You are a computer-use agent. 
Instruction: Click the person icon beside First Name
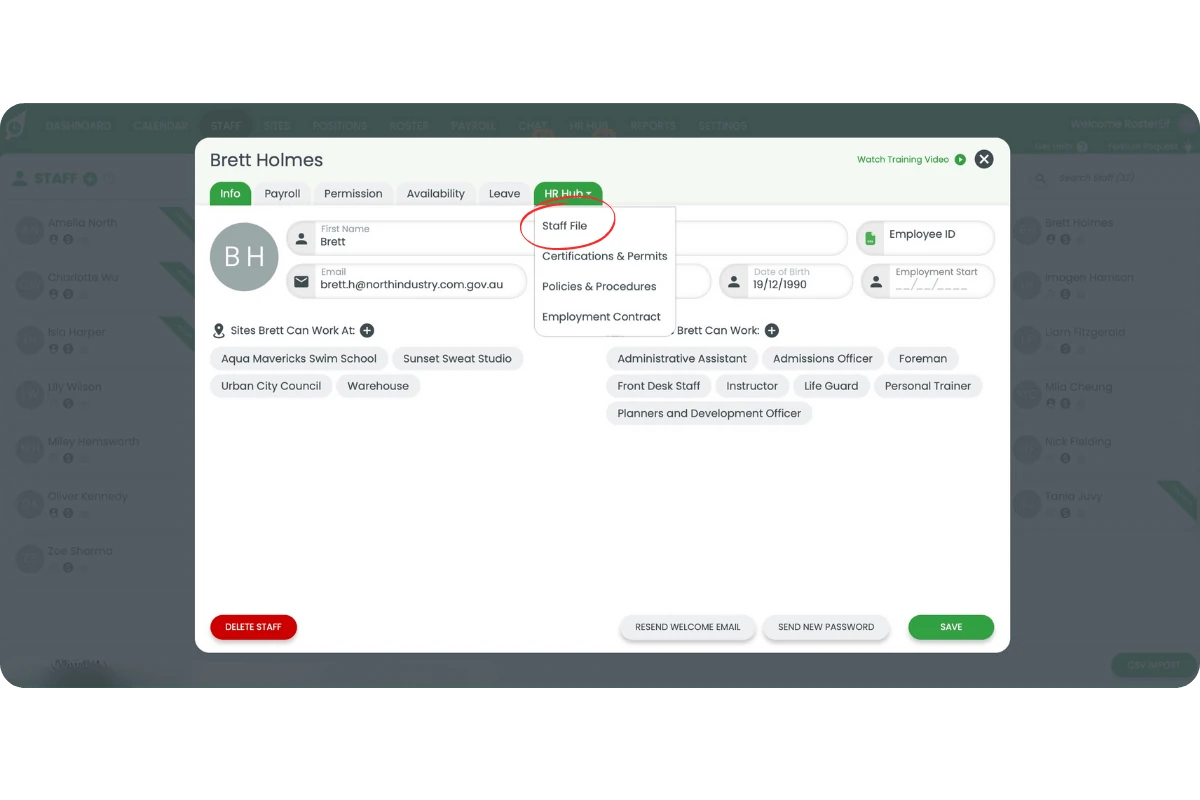click(301, 238)
